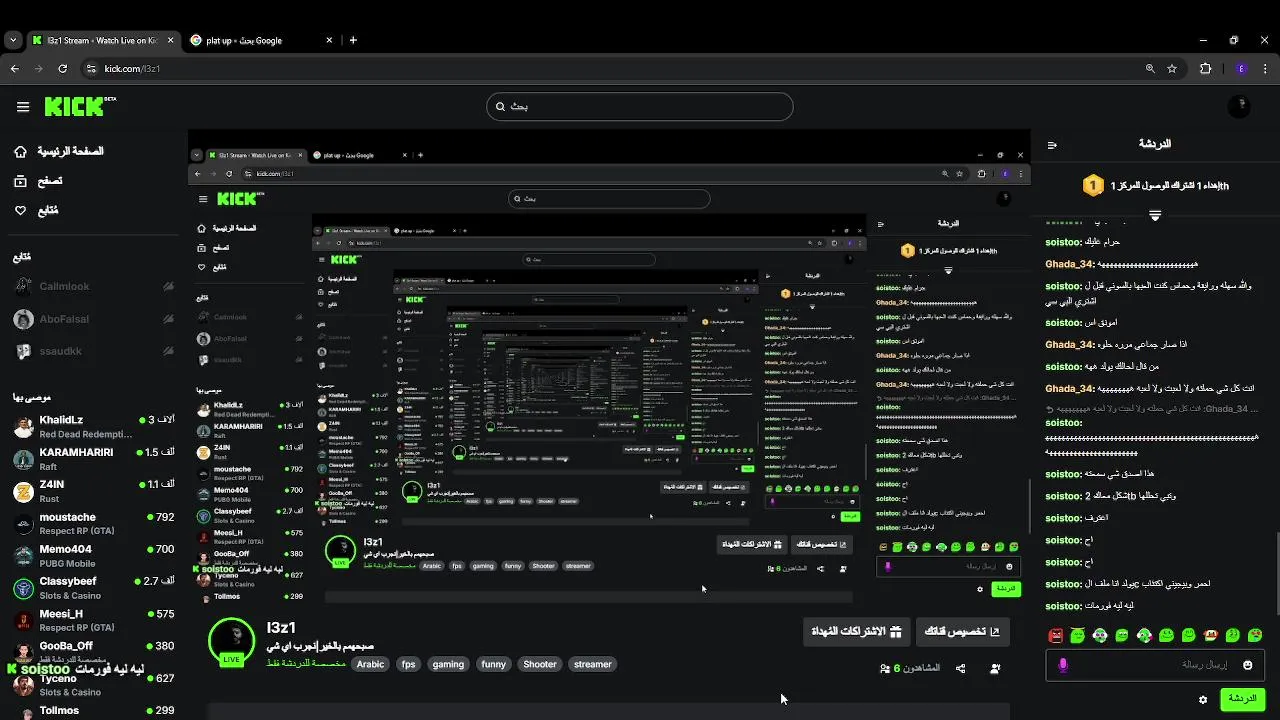Open the Kick hamburger sidebar menu
The height and width of the screenshot is (720, 1280).
coord(23,106)
